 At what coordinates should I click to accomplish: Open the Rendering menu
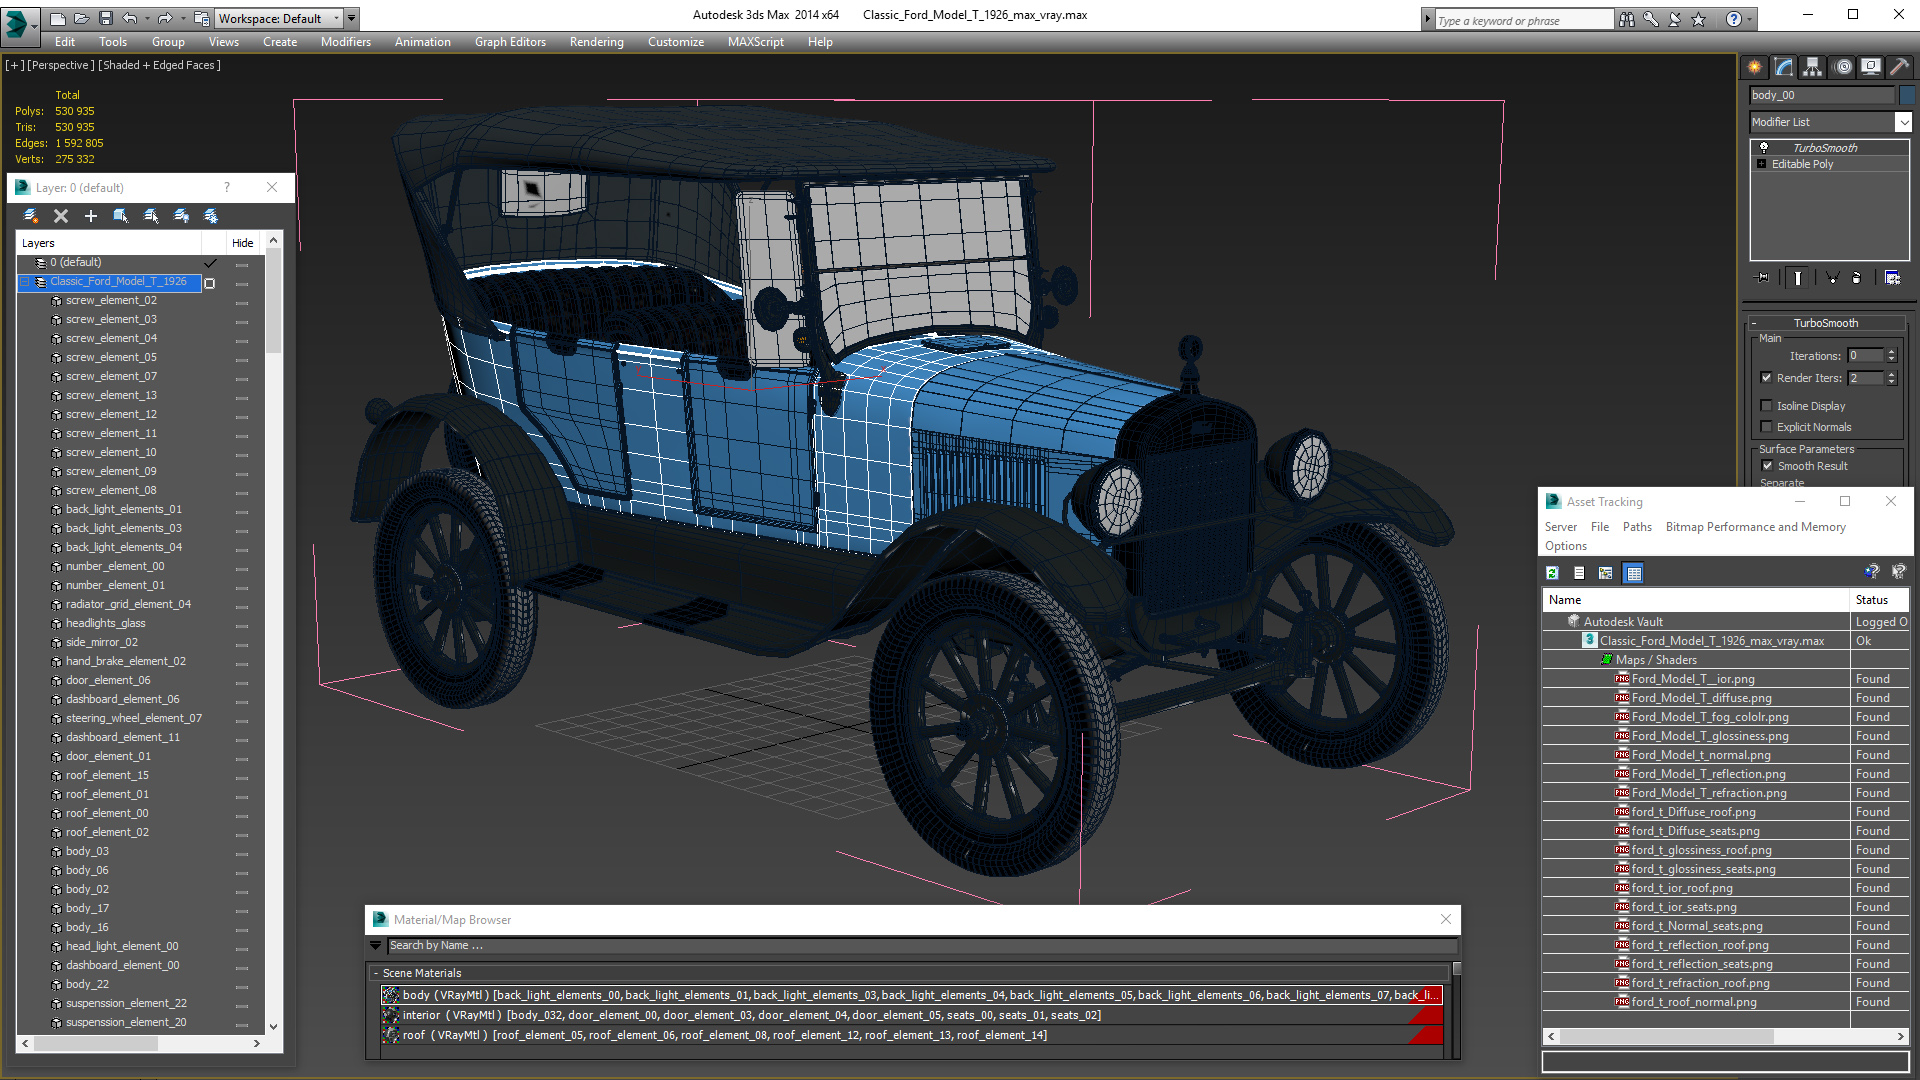[596, 42]
